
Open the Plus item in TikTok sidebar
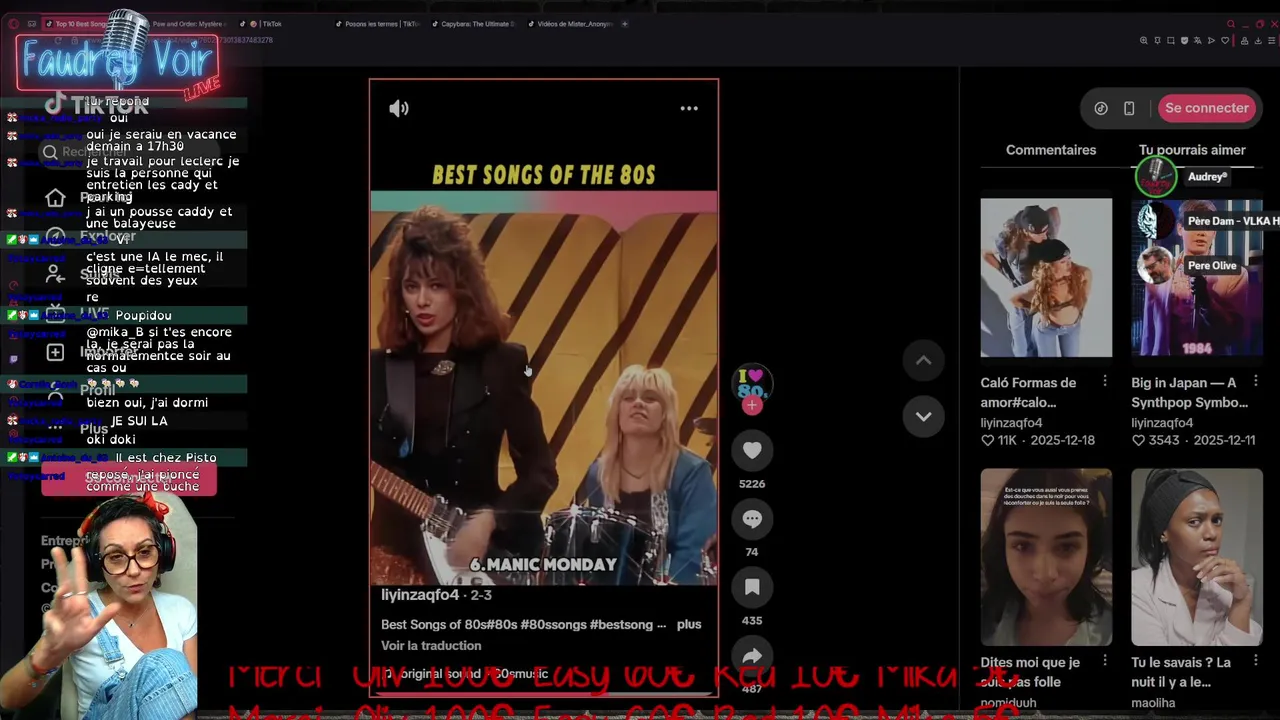coord(77,428)
